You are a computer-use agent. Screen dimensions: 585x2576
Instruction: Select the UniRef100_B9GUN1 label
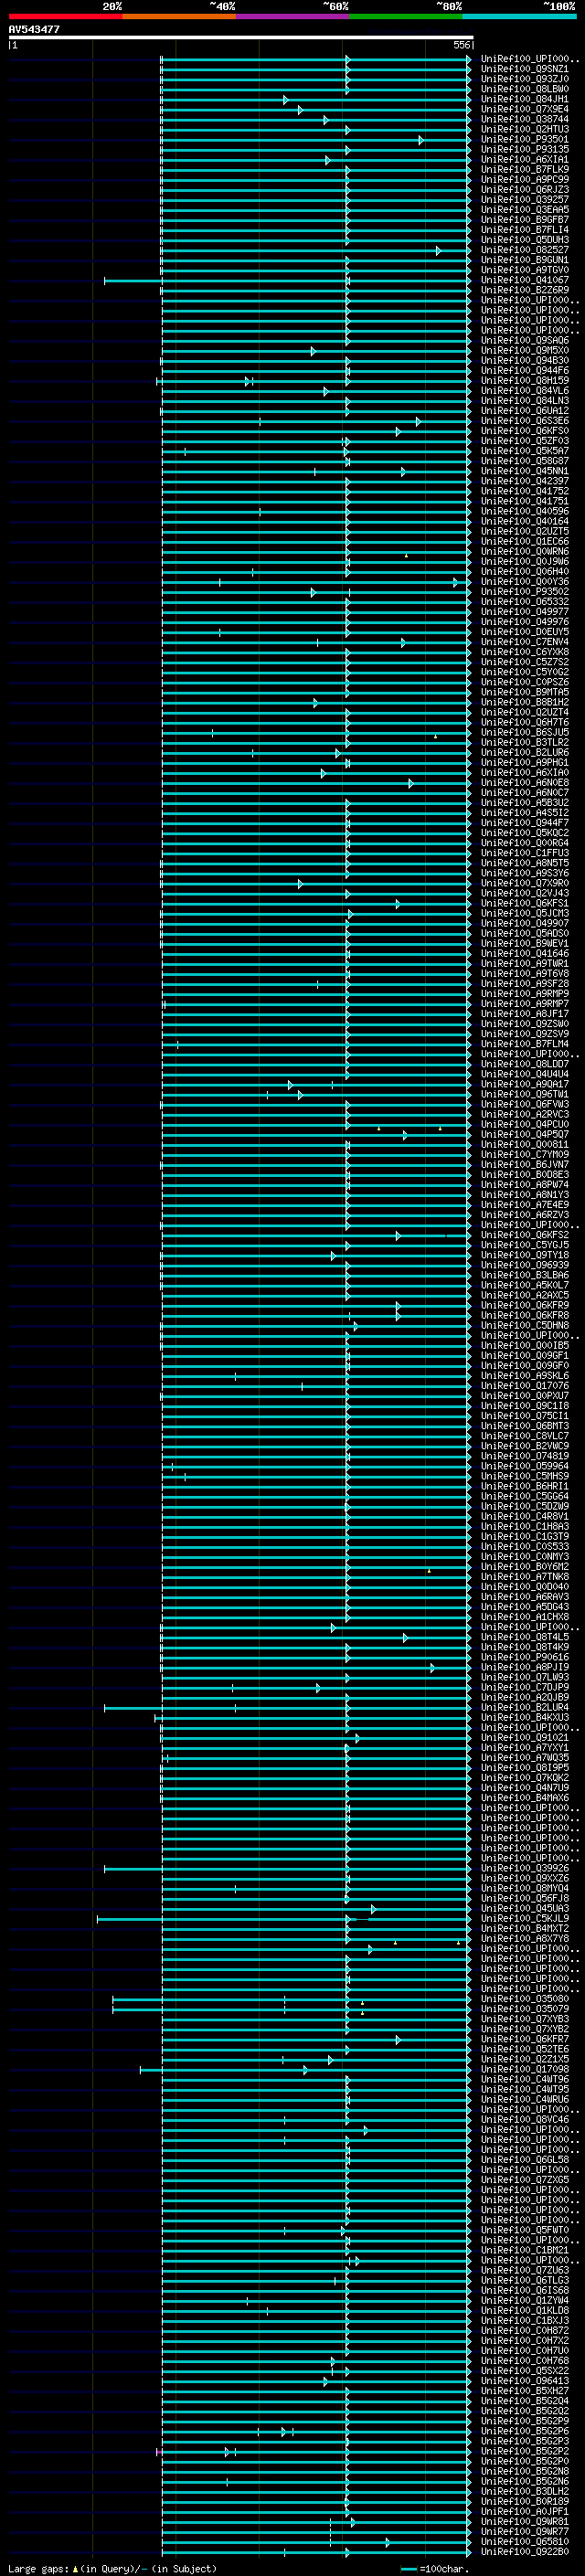[x=525, y=260]
